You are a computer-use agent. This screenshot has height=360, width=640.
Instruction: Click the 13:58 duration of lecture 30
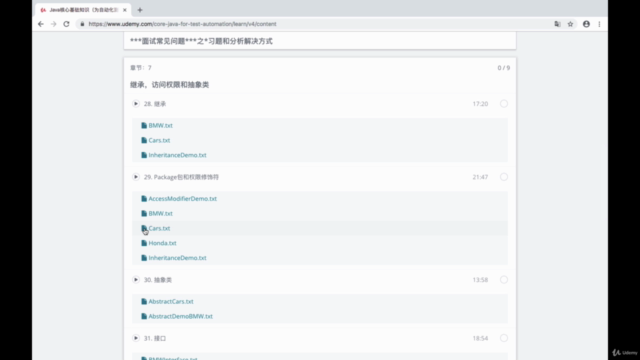point(480,280)
